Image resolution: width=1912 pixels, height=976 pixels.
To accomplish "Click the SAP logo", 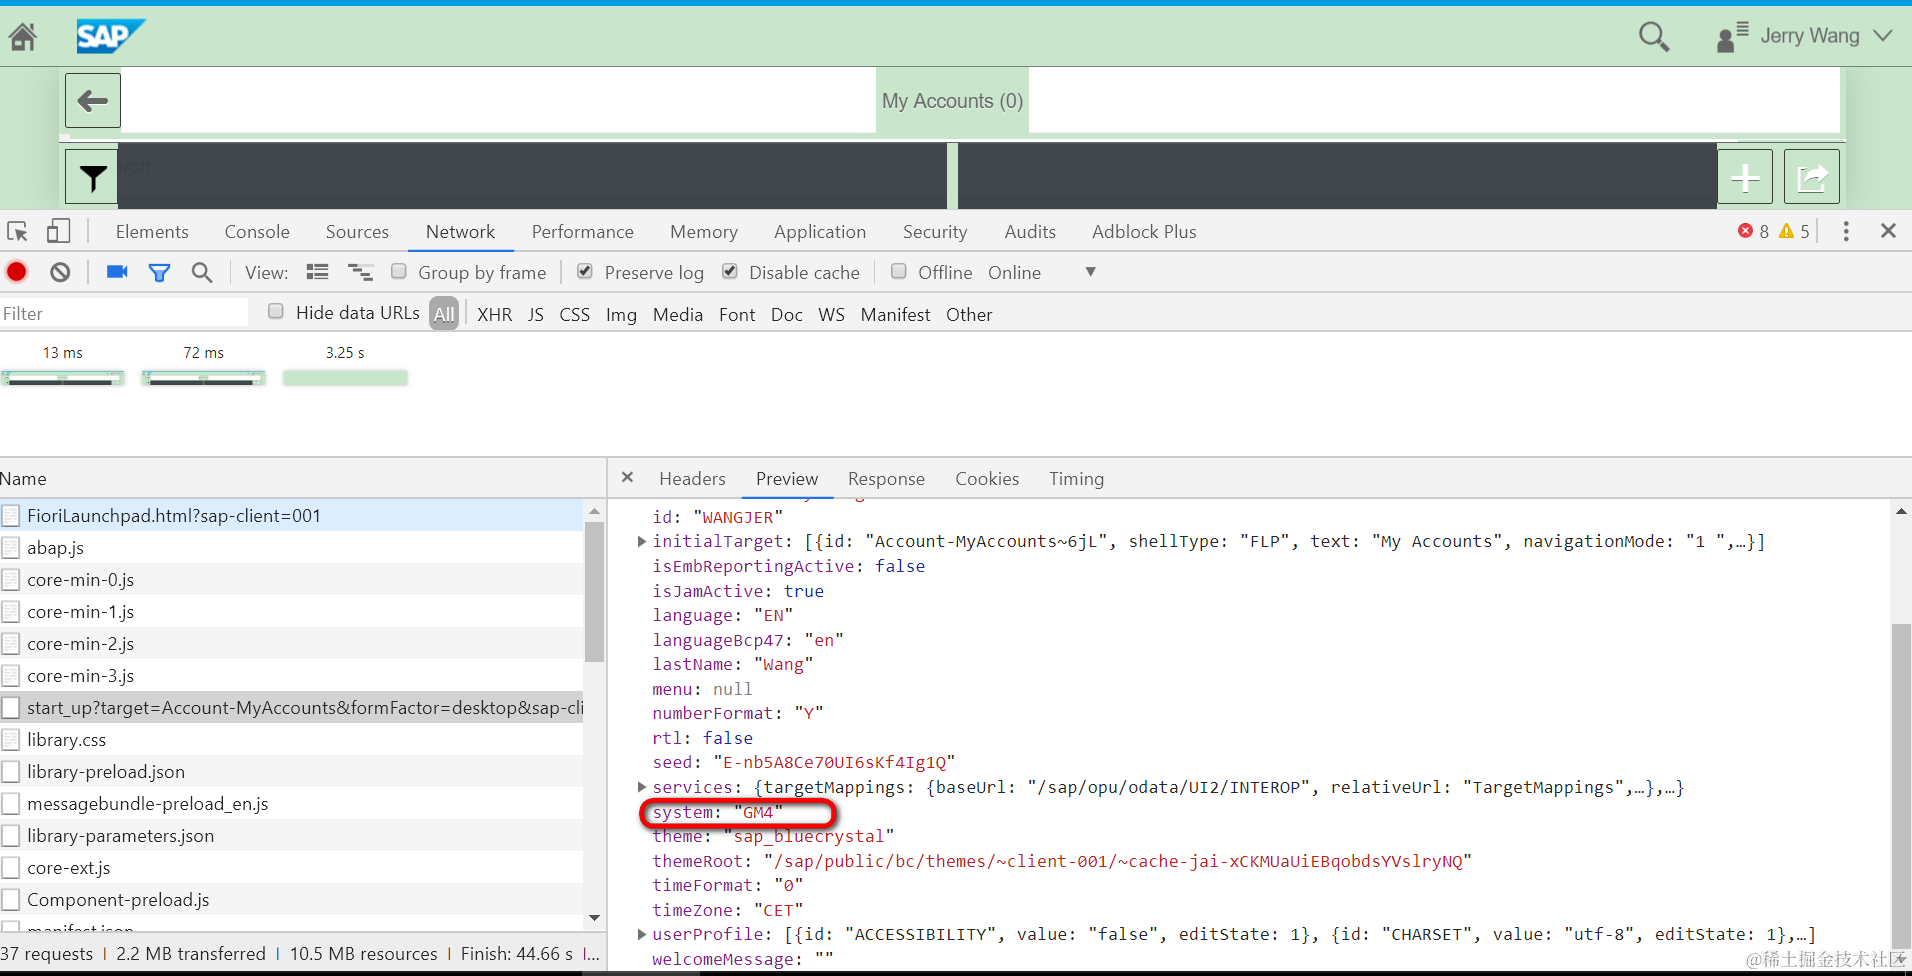I will point(110,37).
